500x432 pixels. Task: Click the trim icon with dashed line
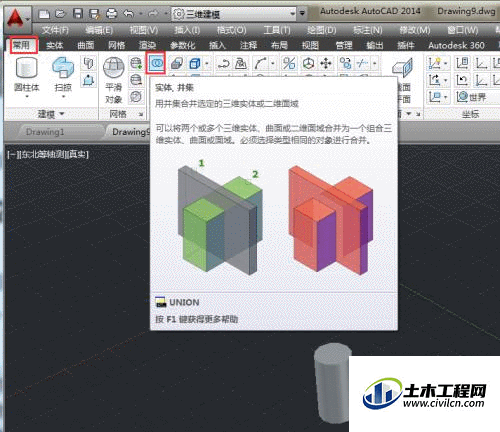pos(362,63)
